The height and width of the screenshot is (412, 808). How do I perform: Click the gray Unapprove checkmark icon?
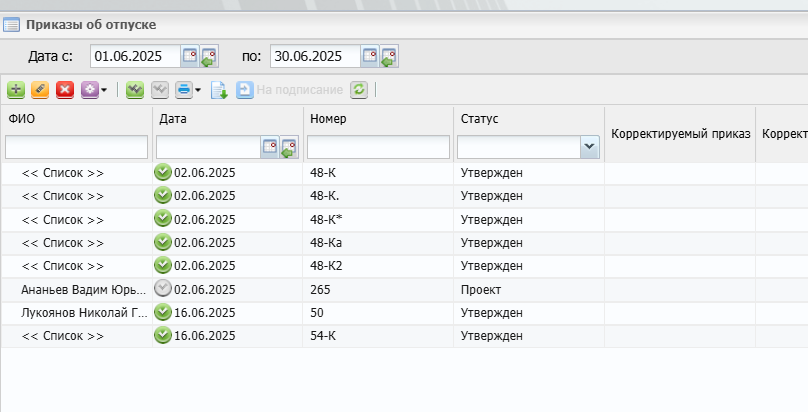[160, 90]
